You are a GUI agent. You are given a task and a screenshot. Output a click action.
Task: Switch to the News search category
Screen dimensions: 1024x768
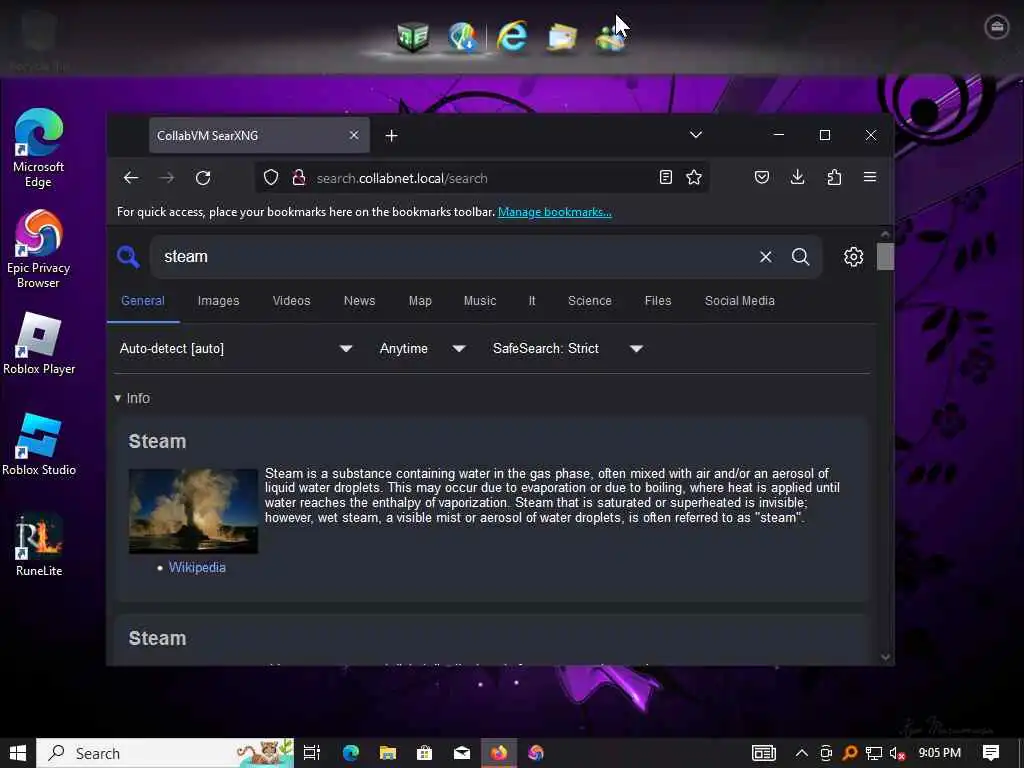(360, 301)
